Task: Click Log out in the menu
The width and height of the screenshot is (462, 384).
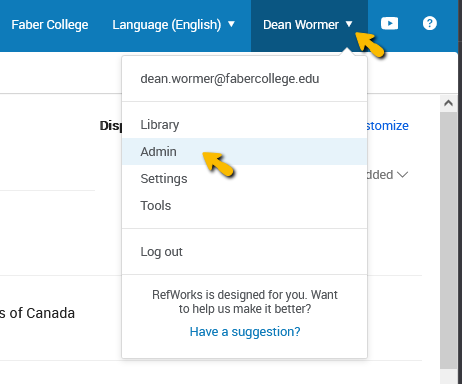Action: coord(245,252)
